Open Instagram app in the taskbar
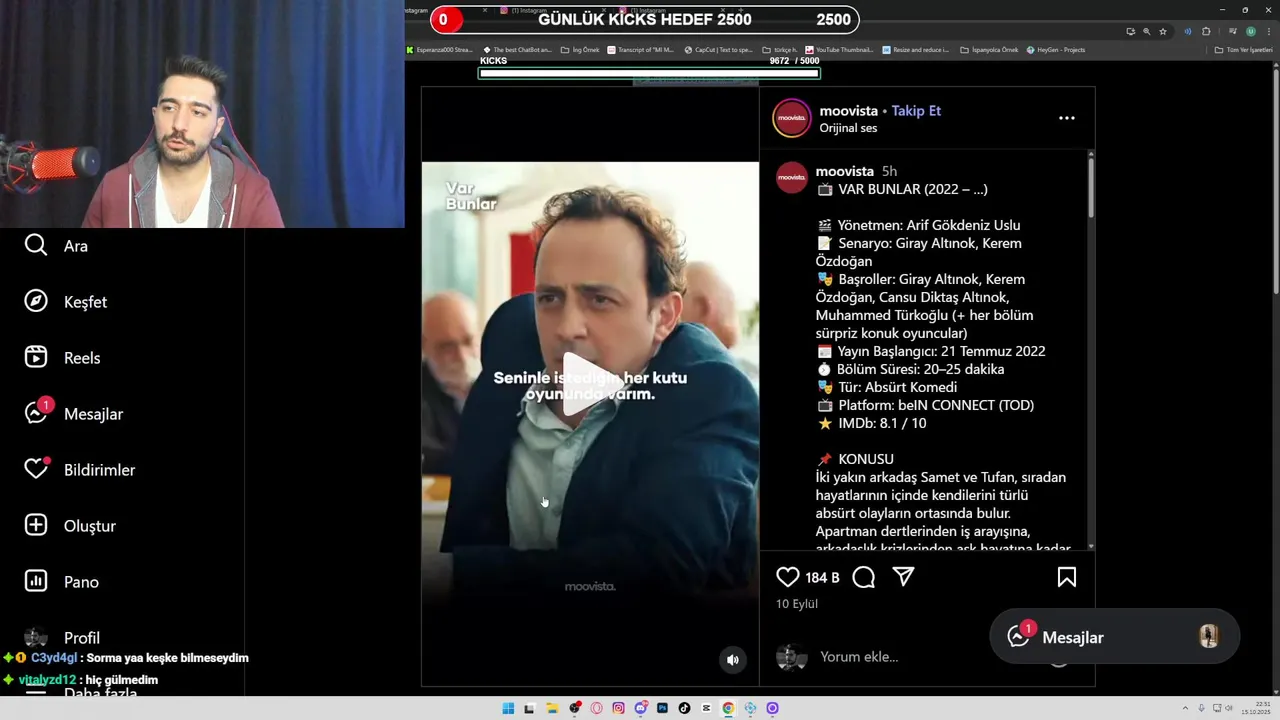This screenshot has width=1280, height=720. click(x=618, y=708)
